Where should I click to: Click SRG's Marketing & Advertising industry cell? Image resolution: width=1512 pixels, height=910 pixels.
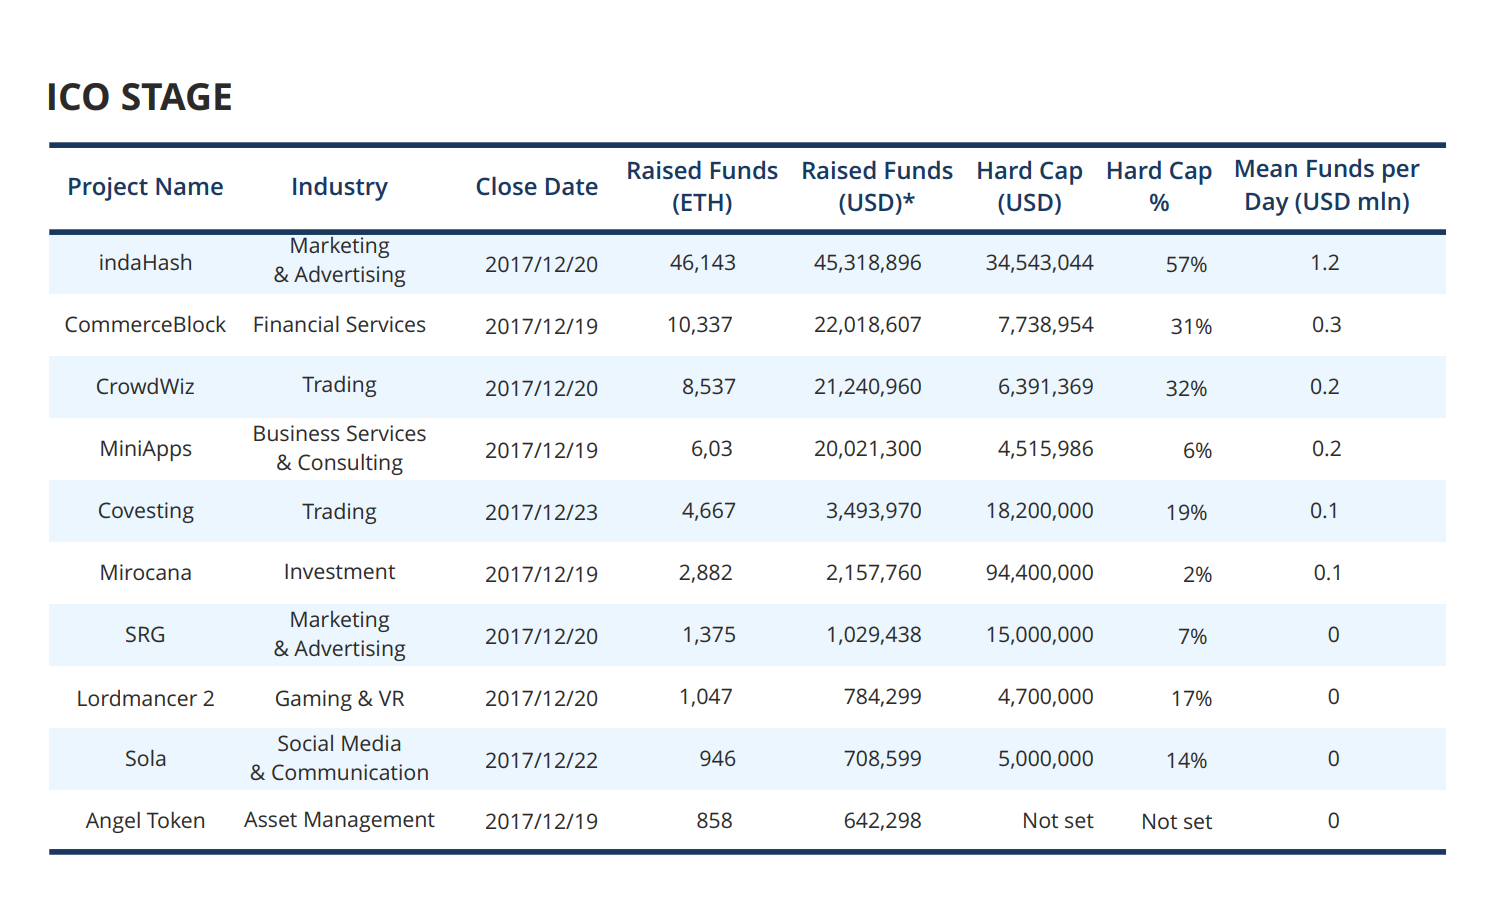[339, 634]
